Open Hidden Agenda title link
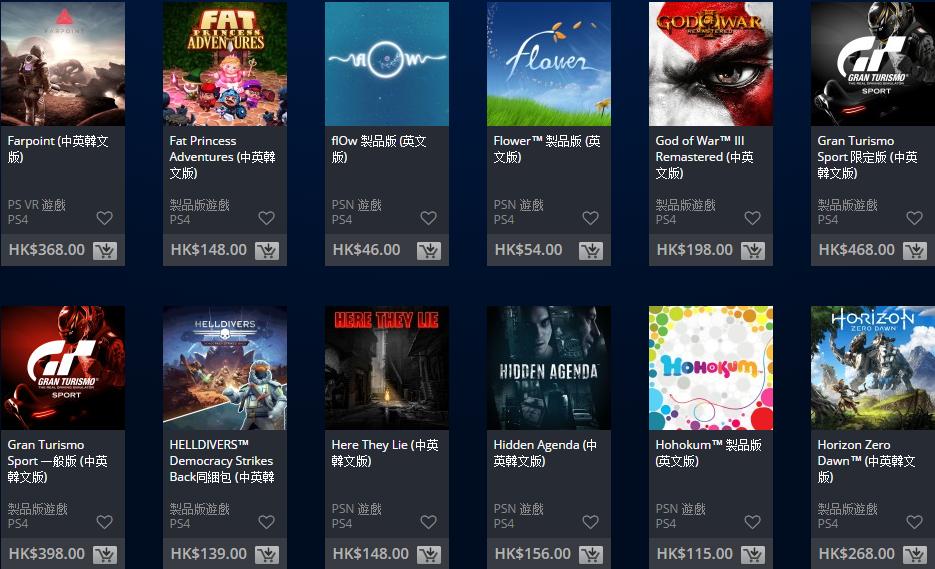 coord(545,453)
